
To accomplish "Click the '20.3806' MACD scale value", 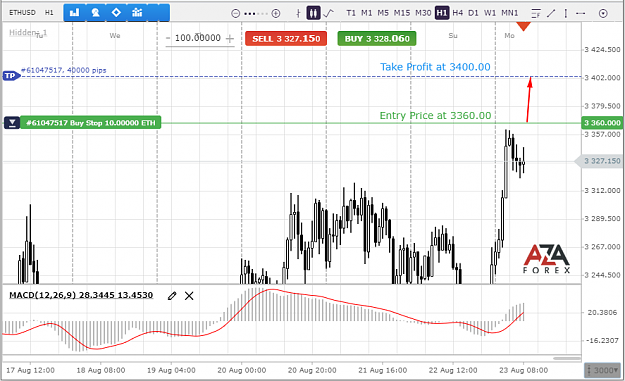I will pyautogui.click(x=603, y=312).
